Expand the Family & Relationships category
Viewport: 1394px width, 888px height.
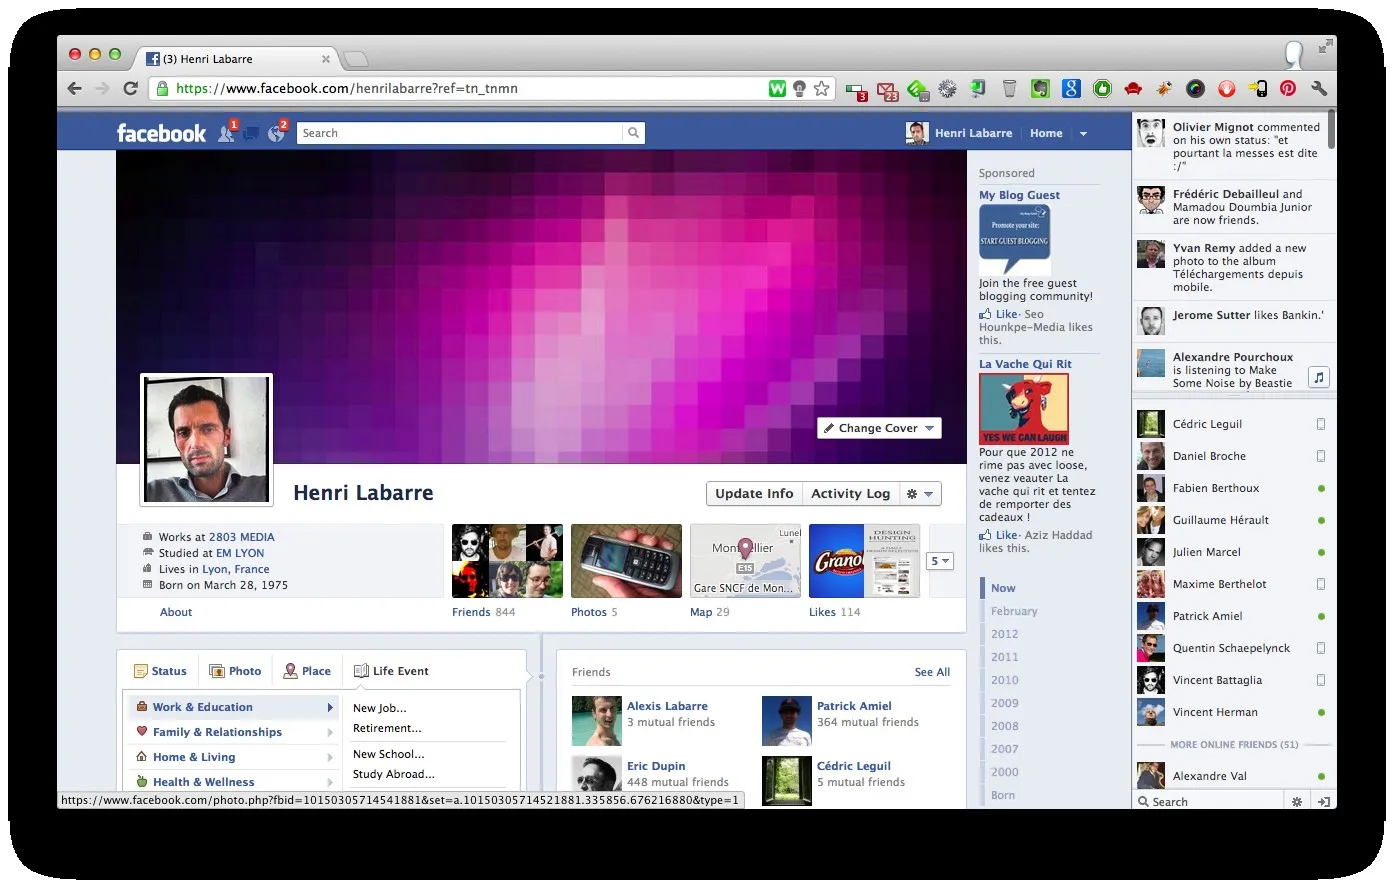tap(233, 732)
